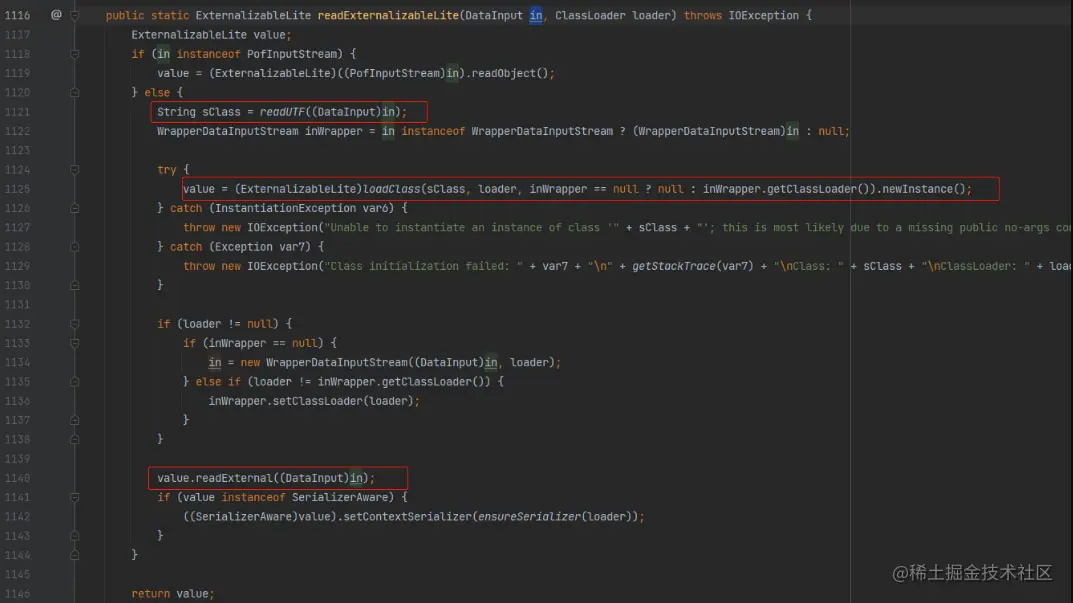Fold the 'if (in instanceof PofInputStream)' block at line 1118
This screenshot has height=603, width=1073.
tap(75, 54)
